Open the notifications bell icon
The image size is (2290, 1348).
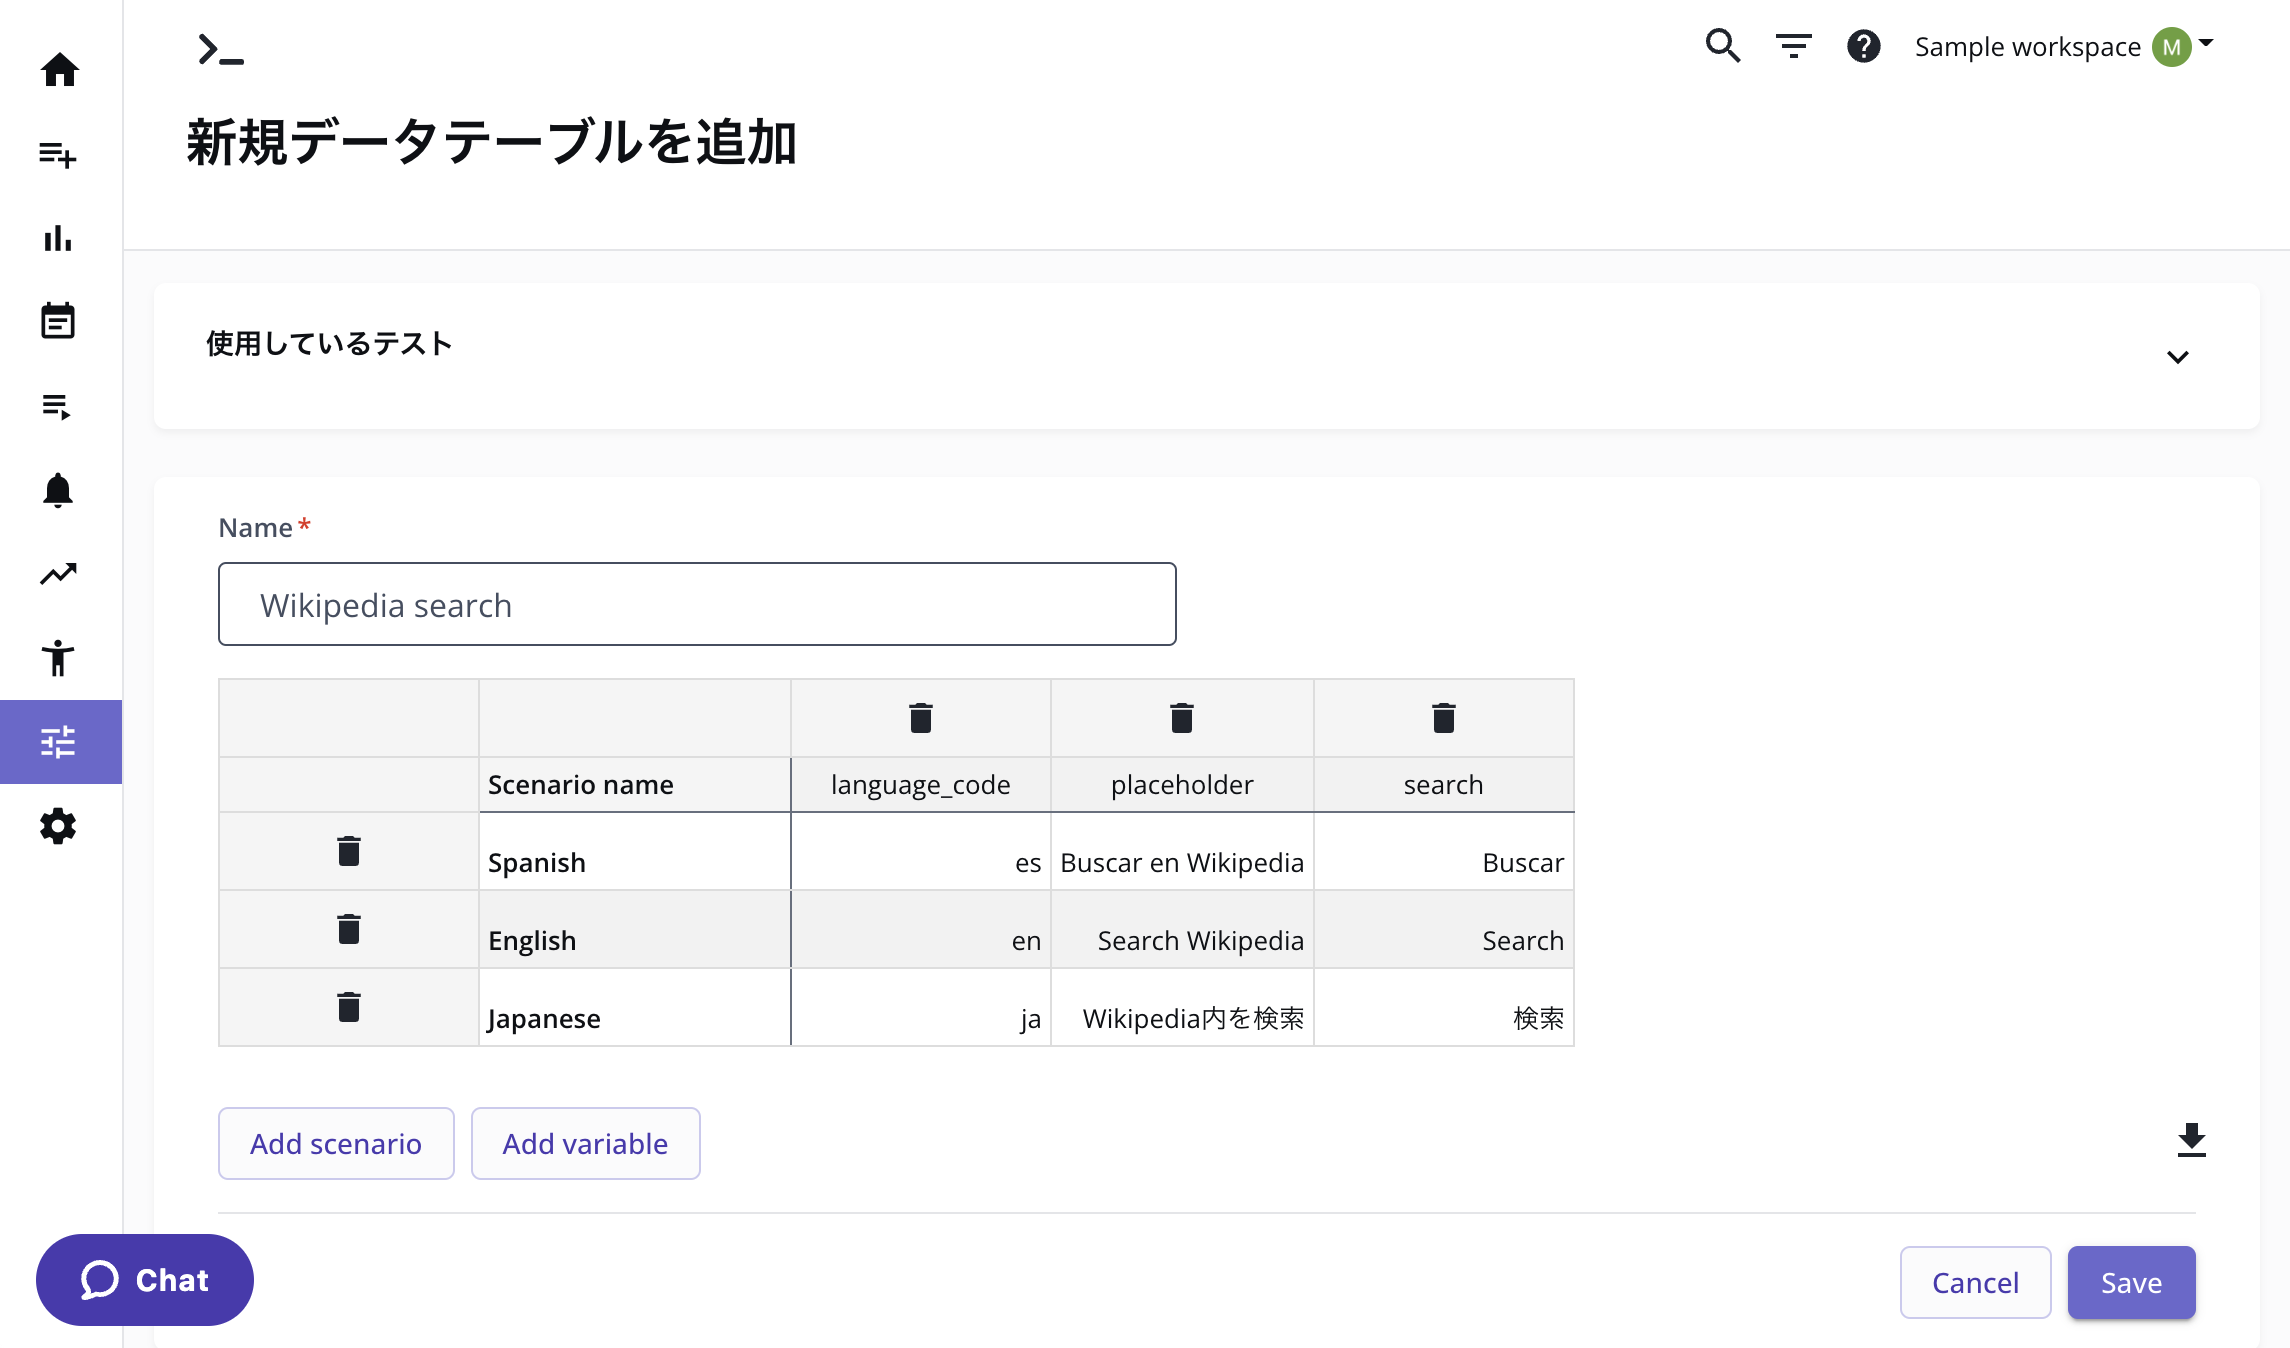pos(58,490)
